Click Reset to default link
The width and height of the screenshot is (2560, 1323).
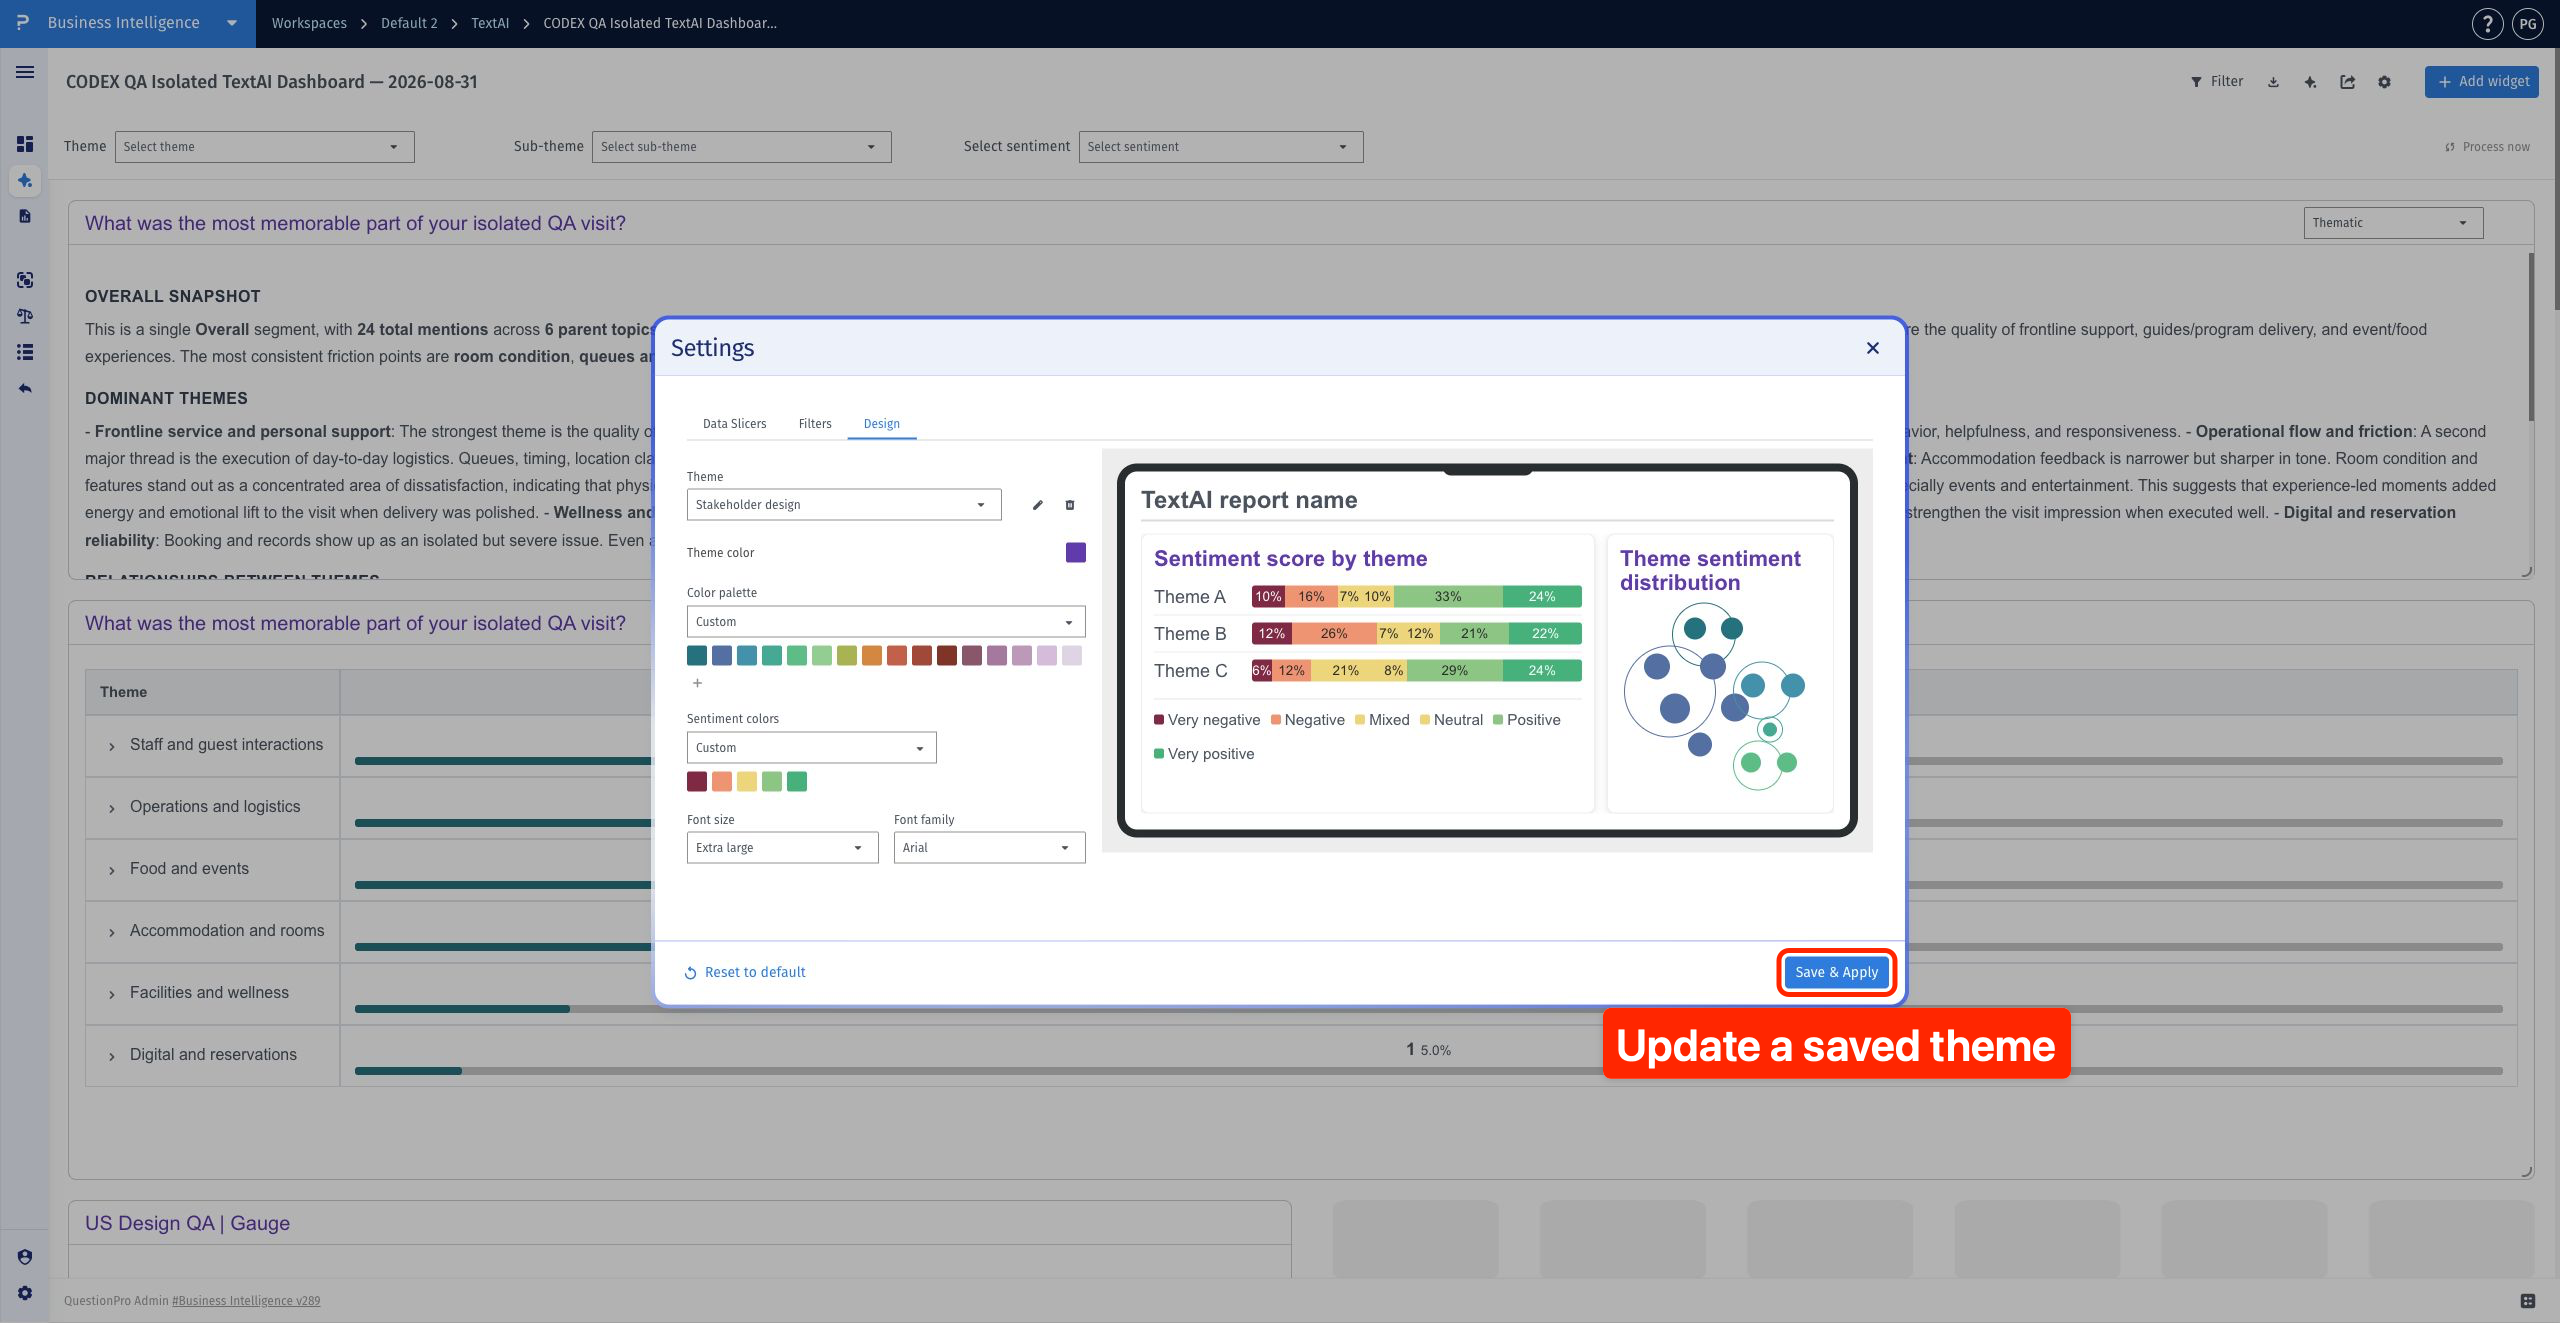tap(745, 972)
